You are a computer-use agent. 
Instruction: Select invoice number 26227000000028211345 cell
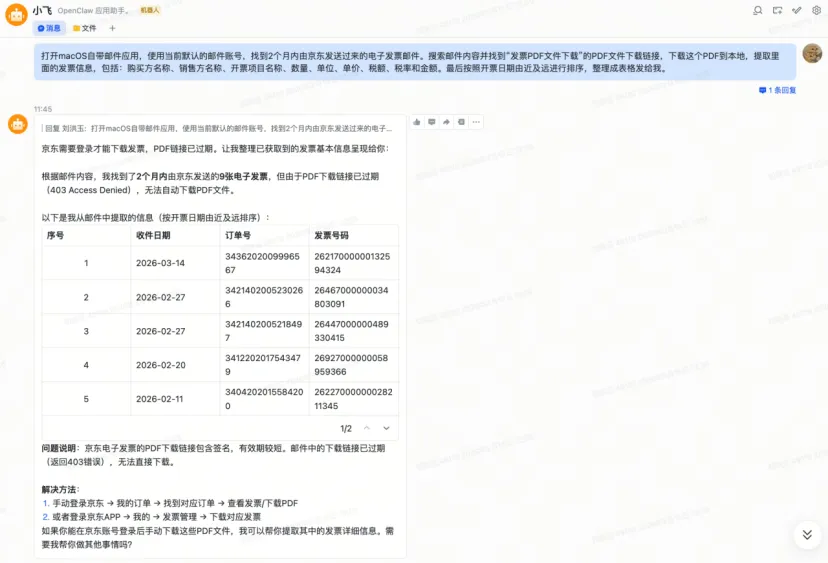coord(353,399)
